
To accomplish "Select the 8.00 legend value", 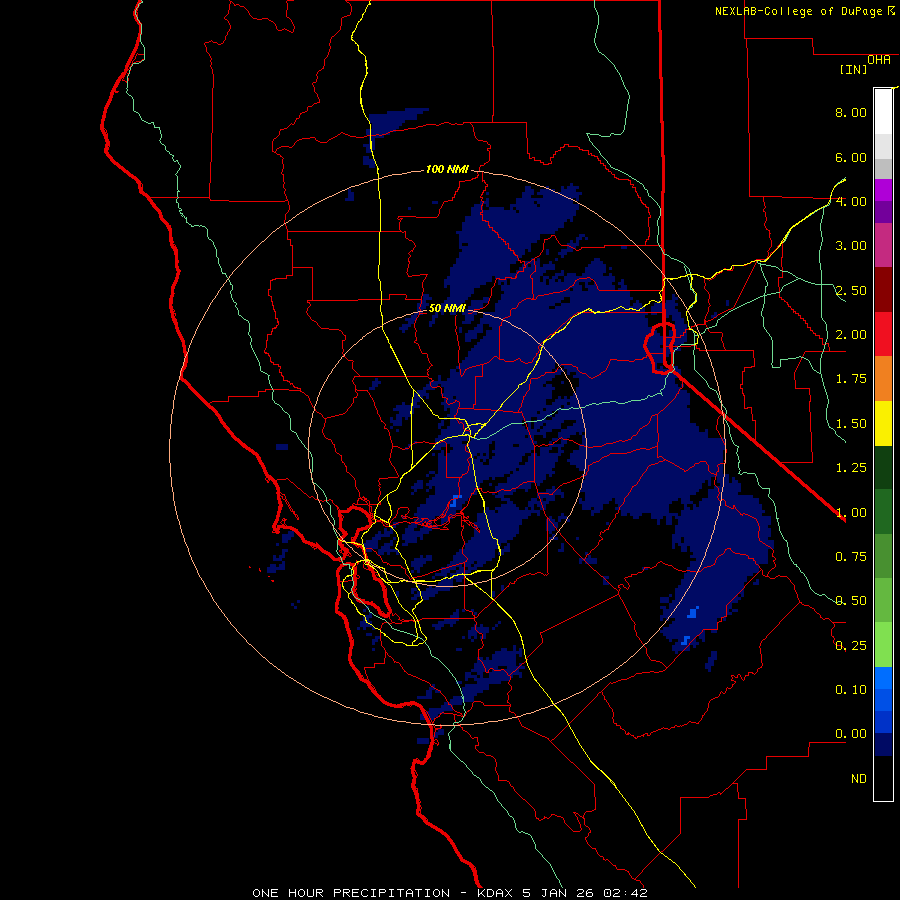I will 851,112.
